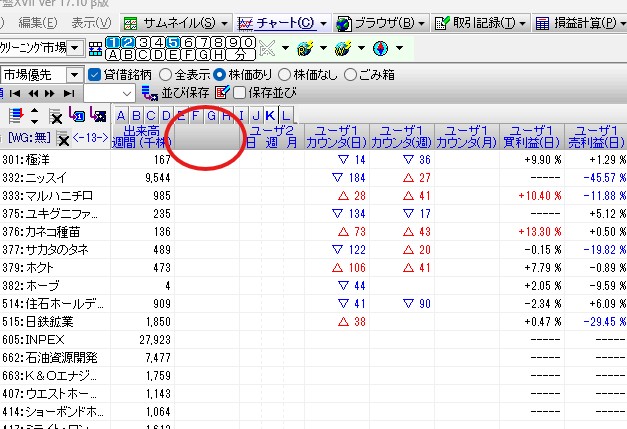627x429 pixels.
Task: Select the 株価なし radio button
Action: [285, 74]
